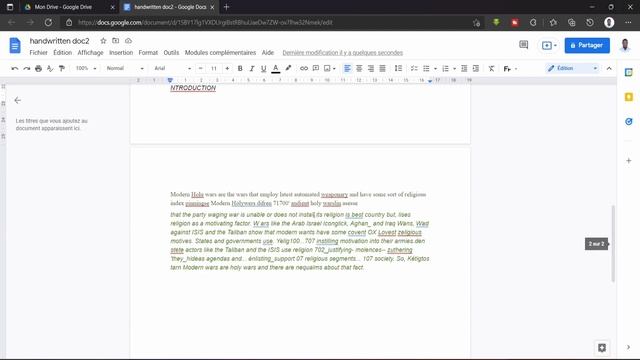Screen dimensions: 640x360
Task: Check document cloud save status icon
Action: point(128,41)
